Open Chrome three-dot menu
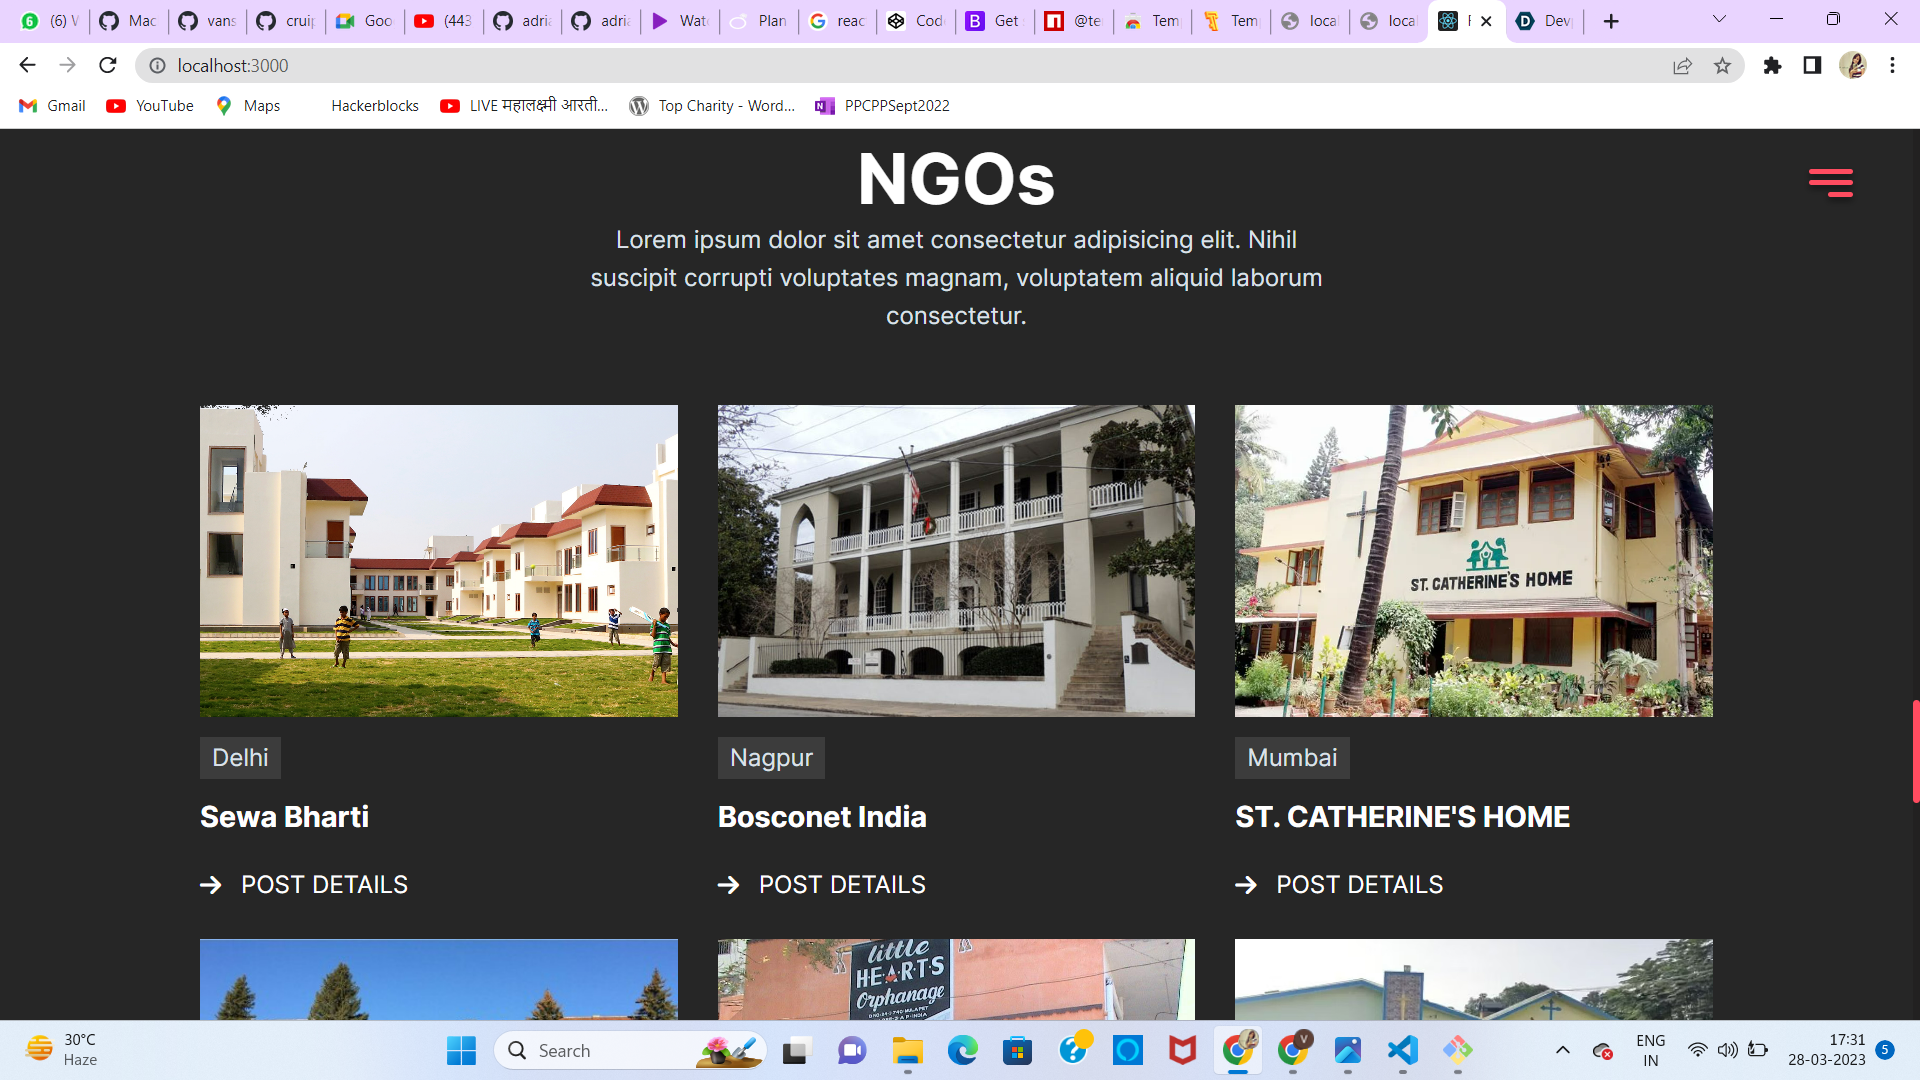This screenshot has height=1080, width=1920. (x=1892, y=65)
